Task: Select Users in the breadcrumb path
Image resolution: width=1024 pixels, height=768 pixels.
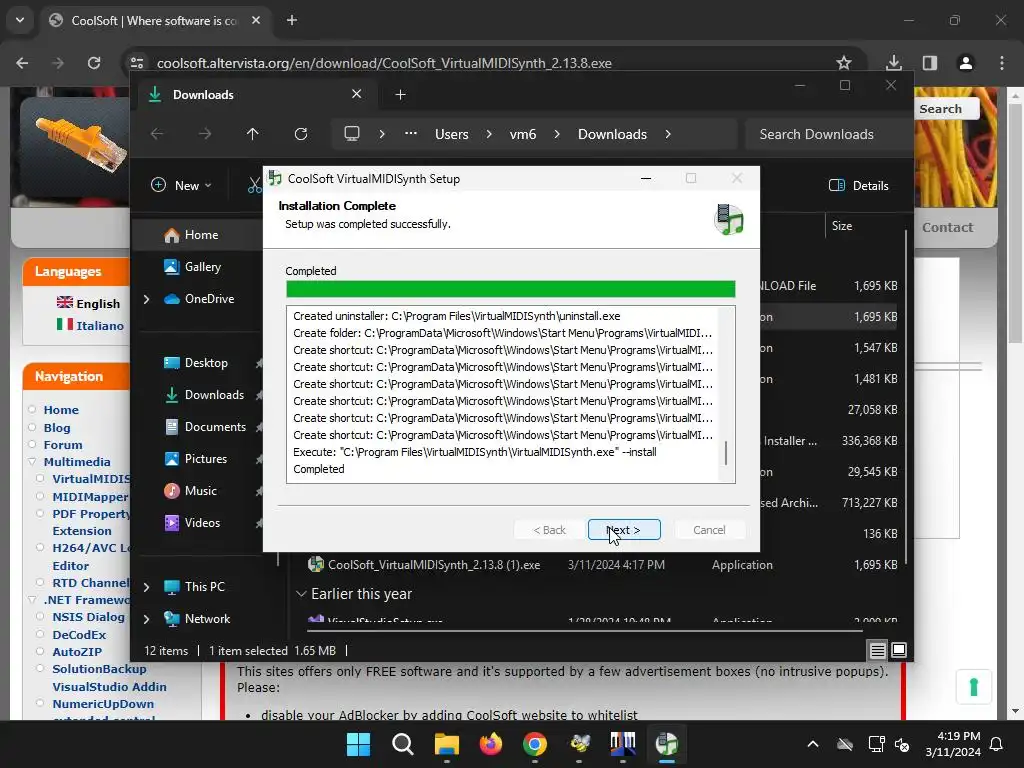Action: pyautogui.click(x=452, y=134)
